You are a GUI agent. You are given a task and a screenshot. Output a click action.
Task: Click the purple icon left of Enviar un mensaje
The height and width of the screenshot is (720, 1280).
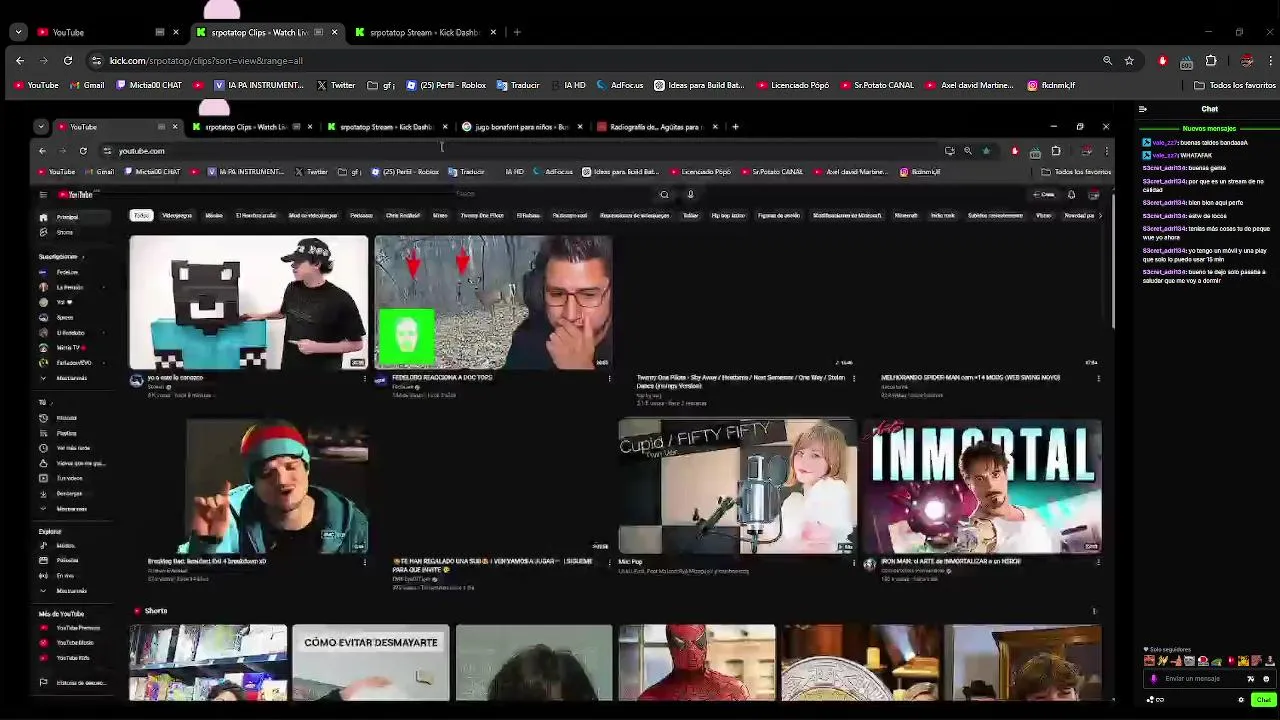click(x=1154, y=679)
